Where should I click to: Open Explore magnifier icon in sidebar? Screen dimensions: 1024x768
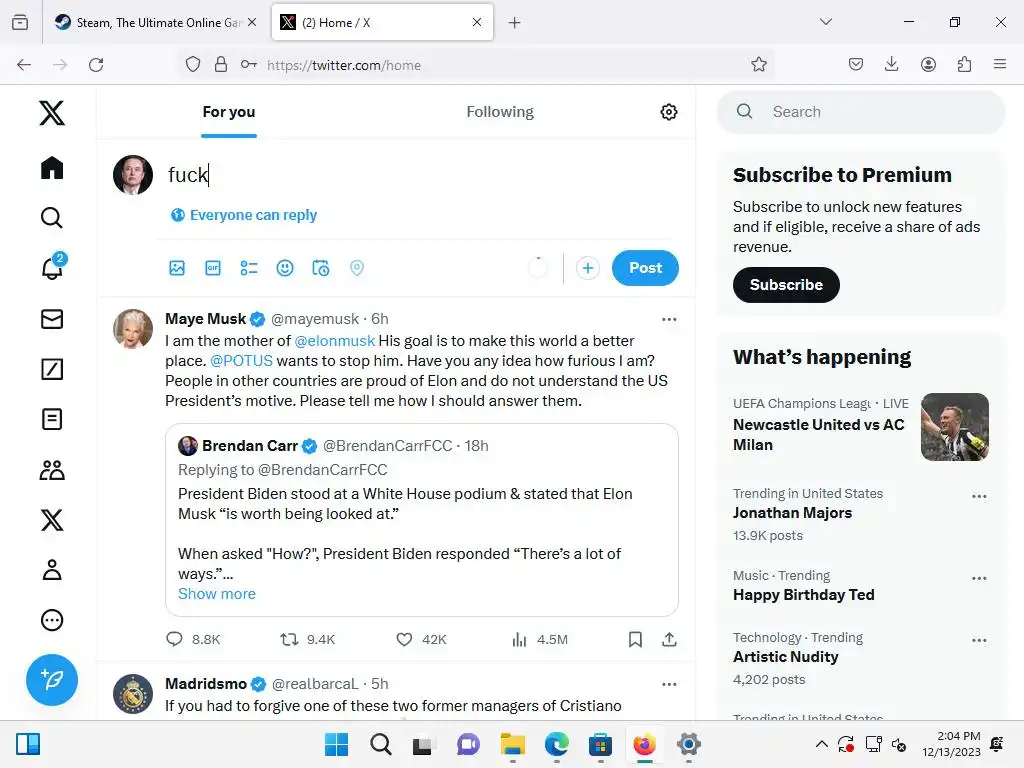pyautogui.click(x=52, y=217)
